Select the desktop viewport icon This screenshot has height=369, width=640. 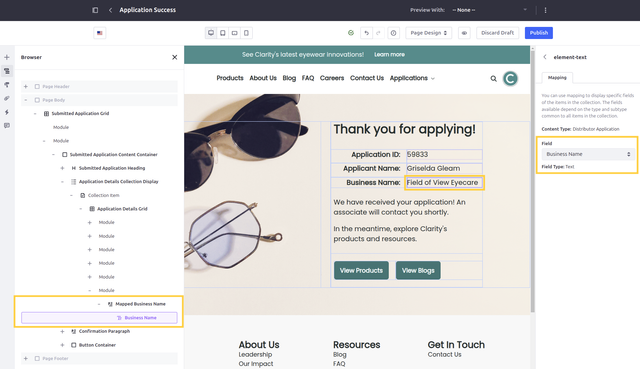[x=211, y=33]
